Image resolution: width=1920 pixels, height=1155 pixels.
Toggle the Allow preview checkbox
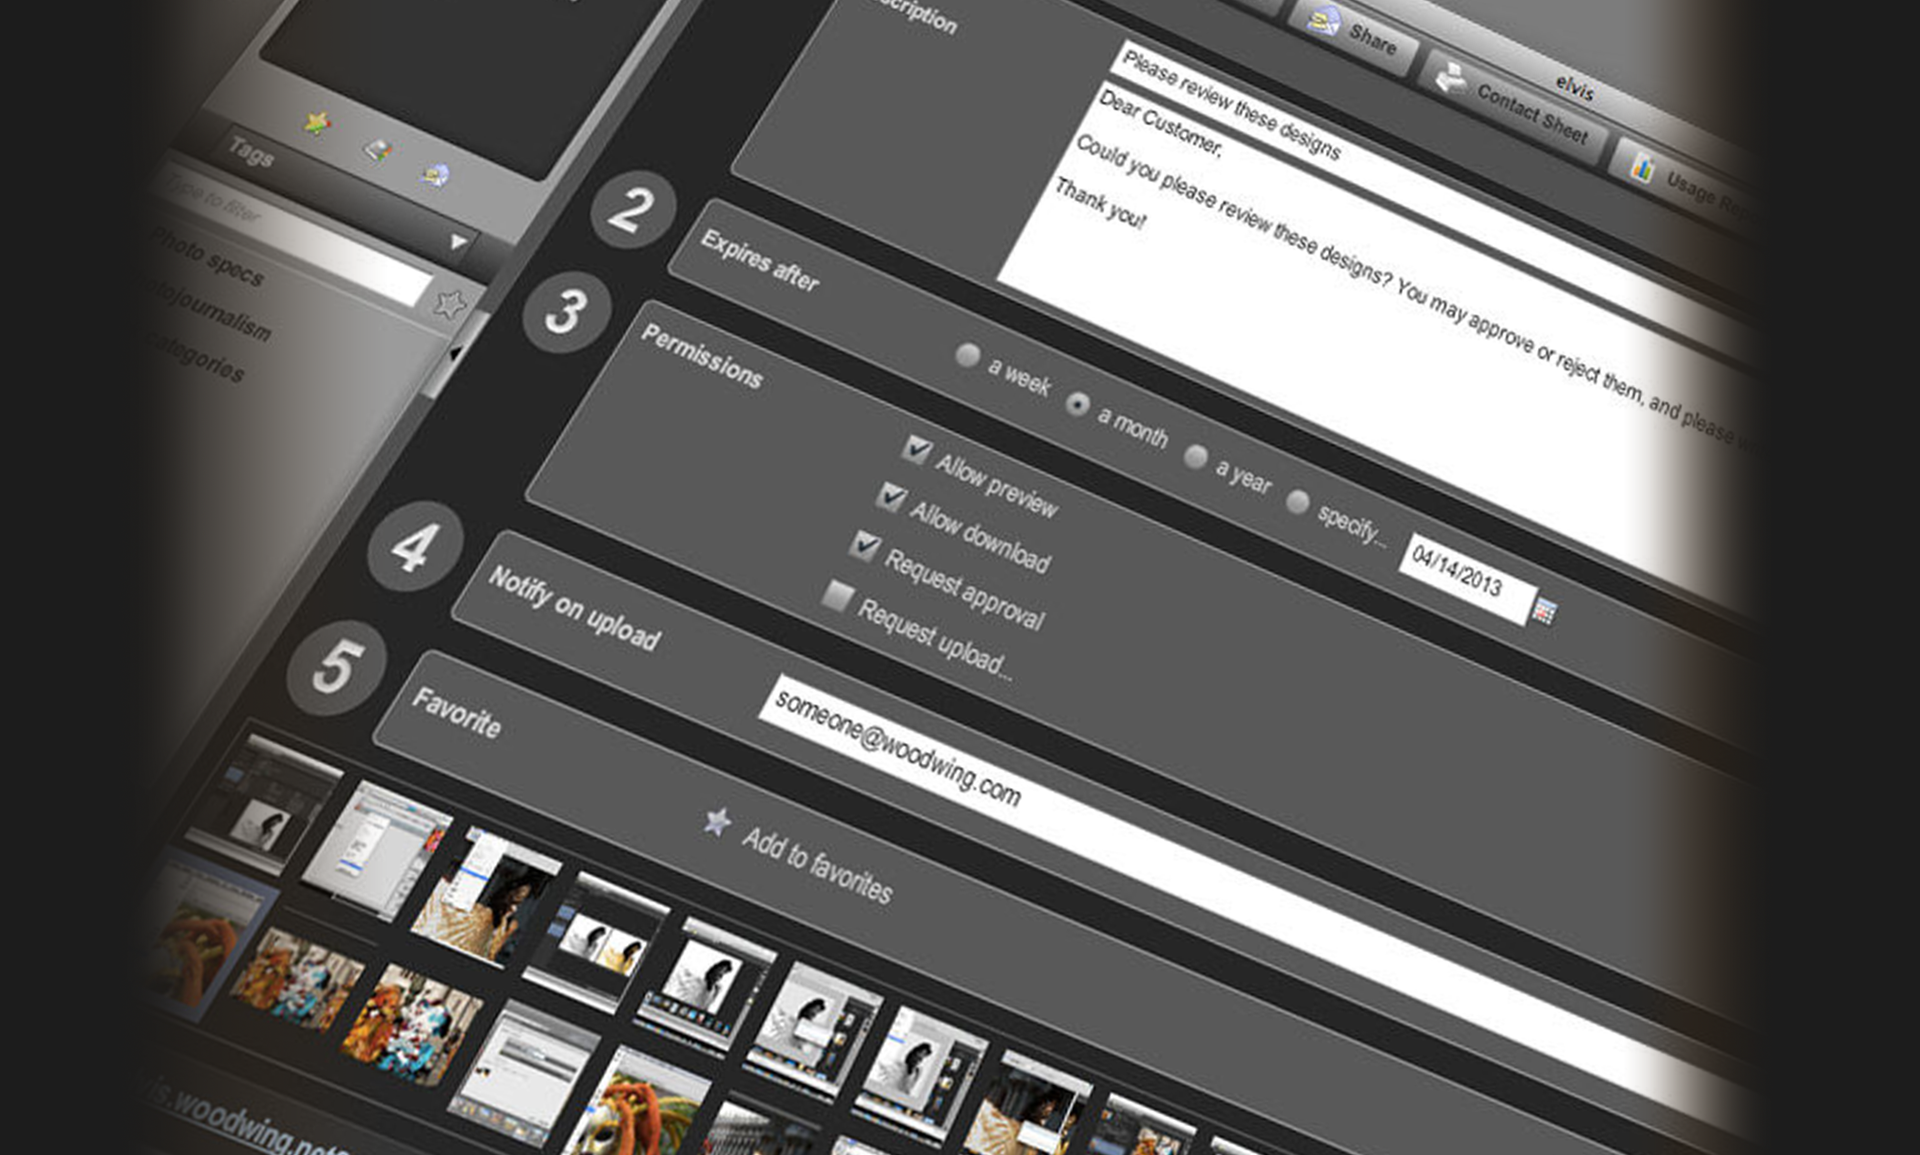916,448
